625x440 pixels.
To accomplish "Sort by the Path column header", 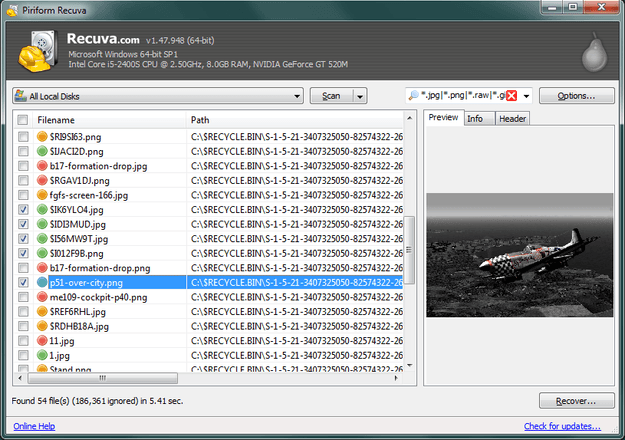I will [295, 120].
